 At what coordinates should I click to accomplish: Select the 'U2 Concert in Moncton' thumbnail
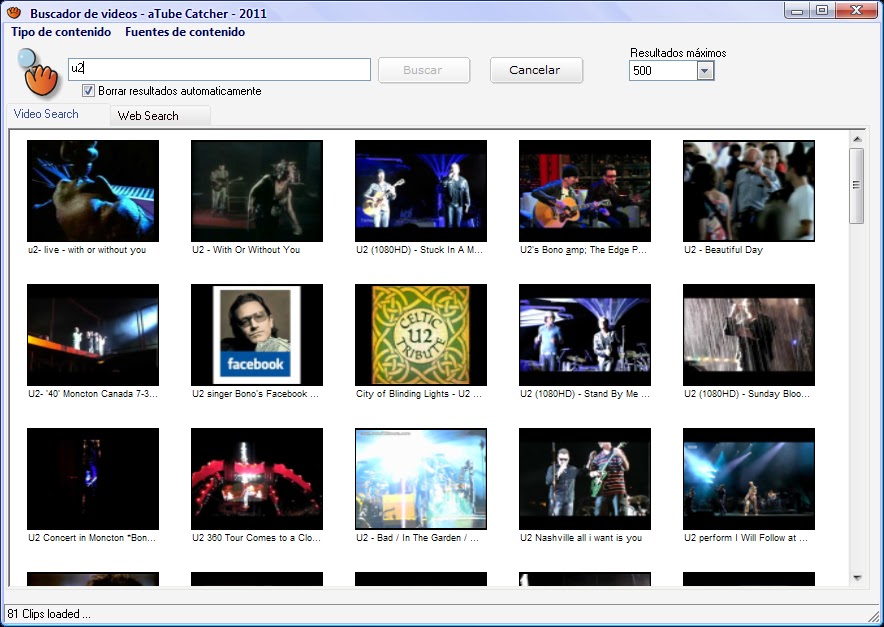[93, 479]
